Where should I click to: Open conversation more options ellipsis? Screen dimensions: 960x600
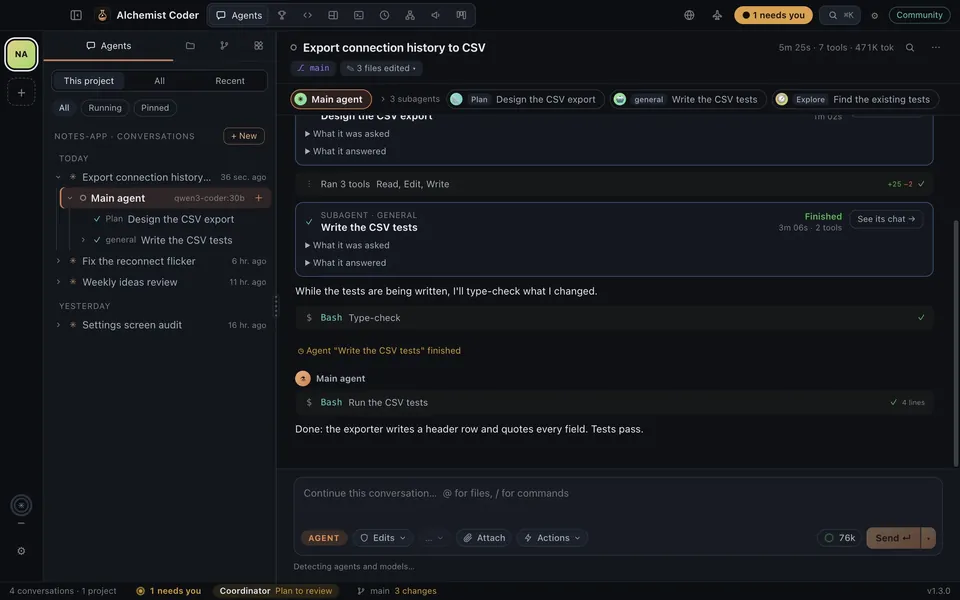936,48
